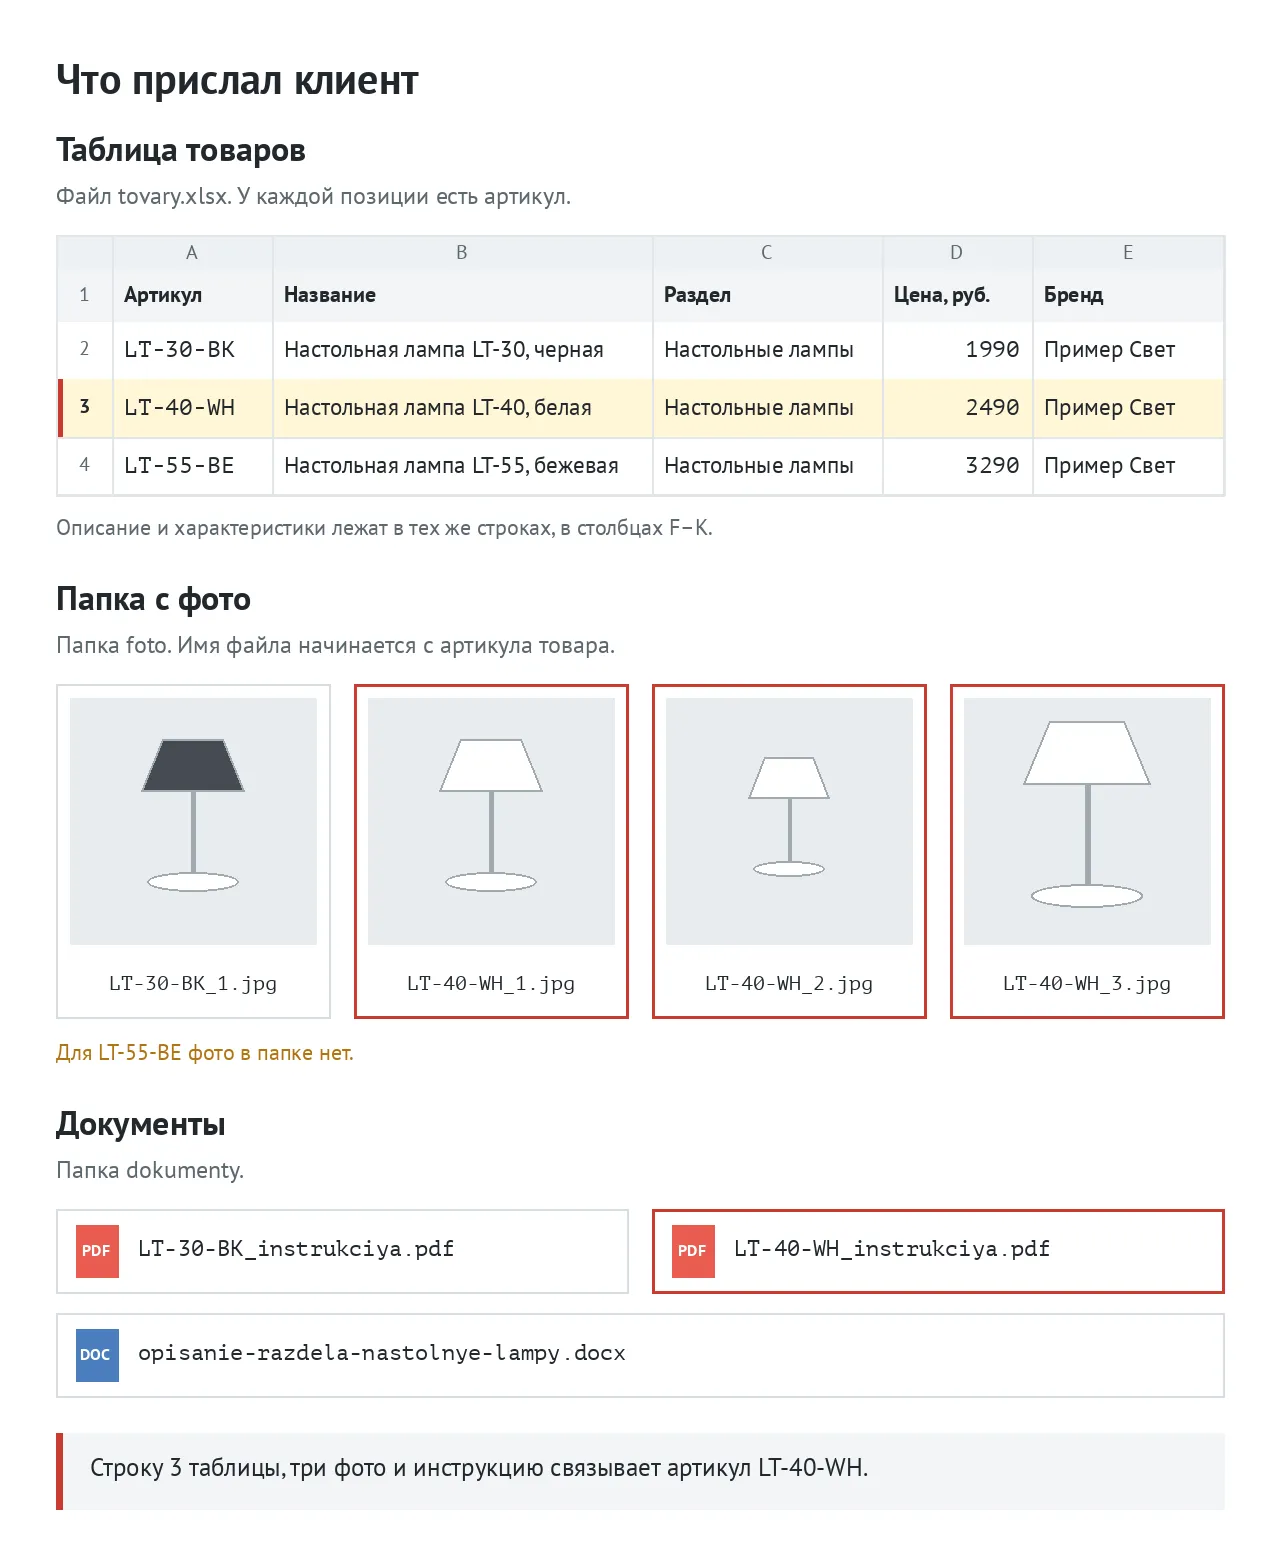Select the file name LT-40-WH_1.jpg
The image size is (1280, 1561).
(491, 983)
